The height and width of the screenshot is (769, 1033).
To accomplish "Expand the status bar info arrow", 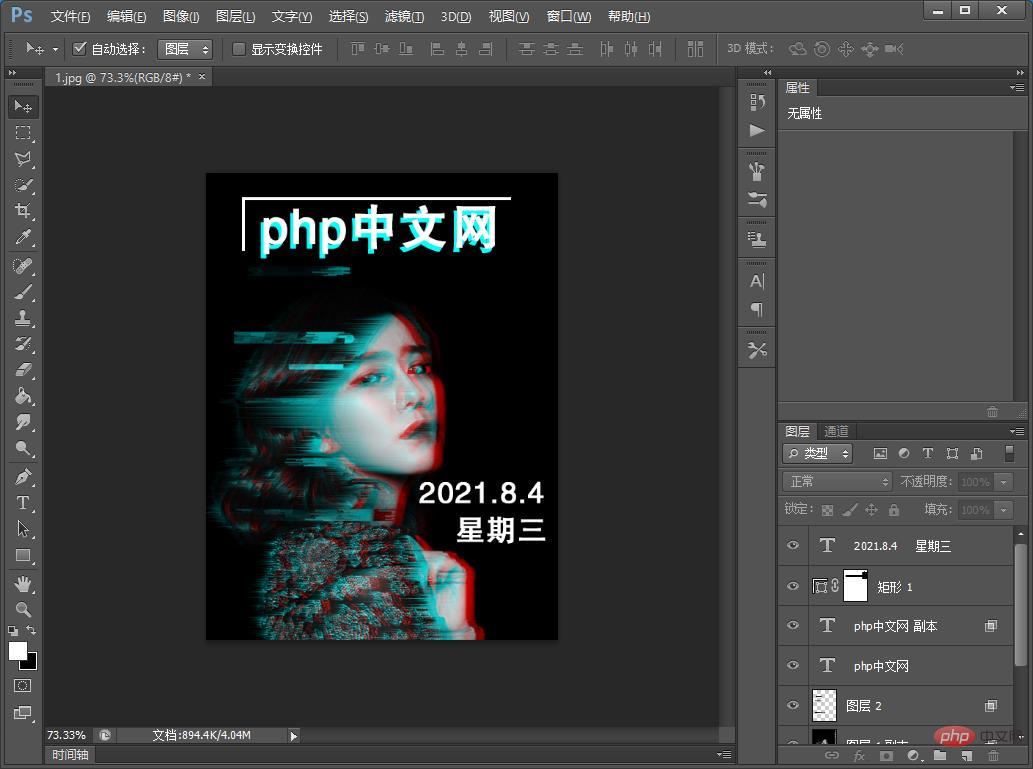I will (x=294, y=735).
